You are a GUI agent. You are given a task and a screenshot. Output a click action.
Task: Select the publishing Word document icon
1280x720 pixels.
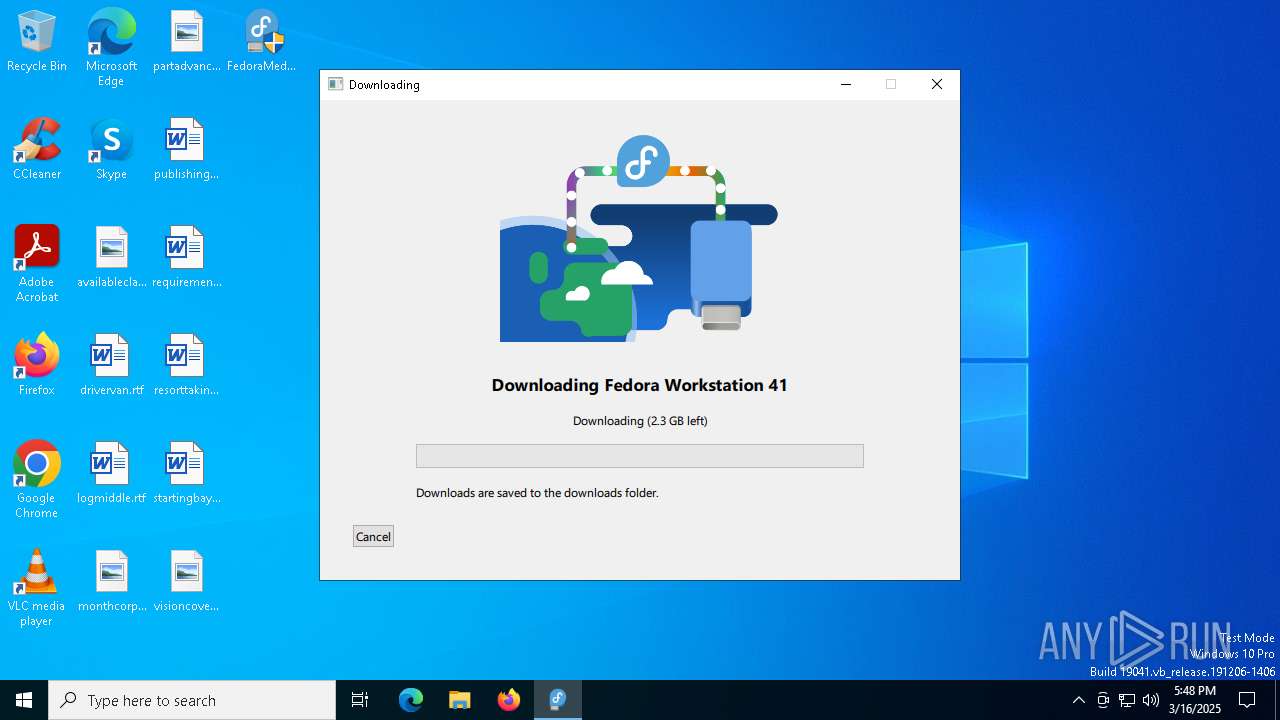click(x=186, y=150)
